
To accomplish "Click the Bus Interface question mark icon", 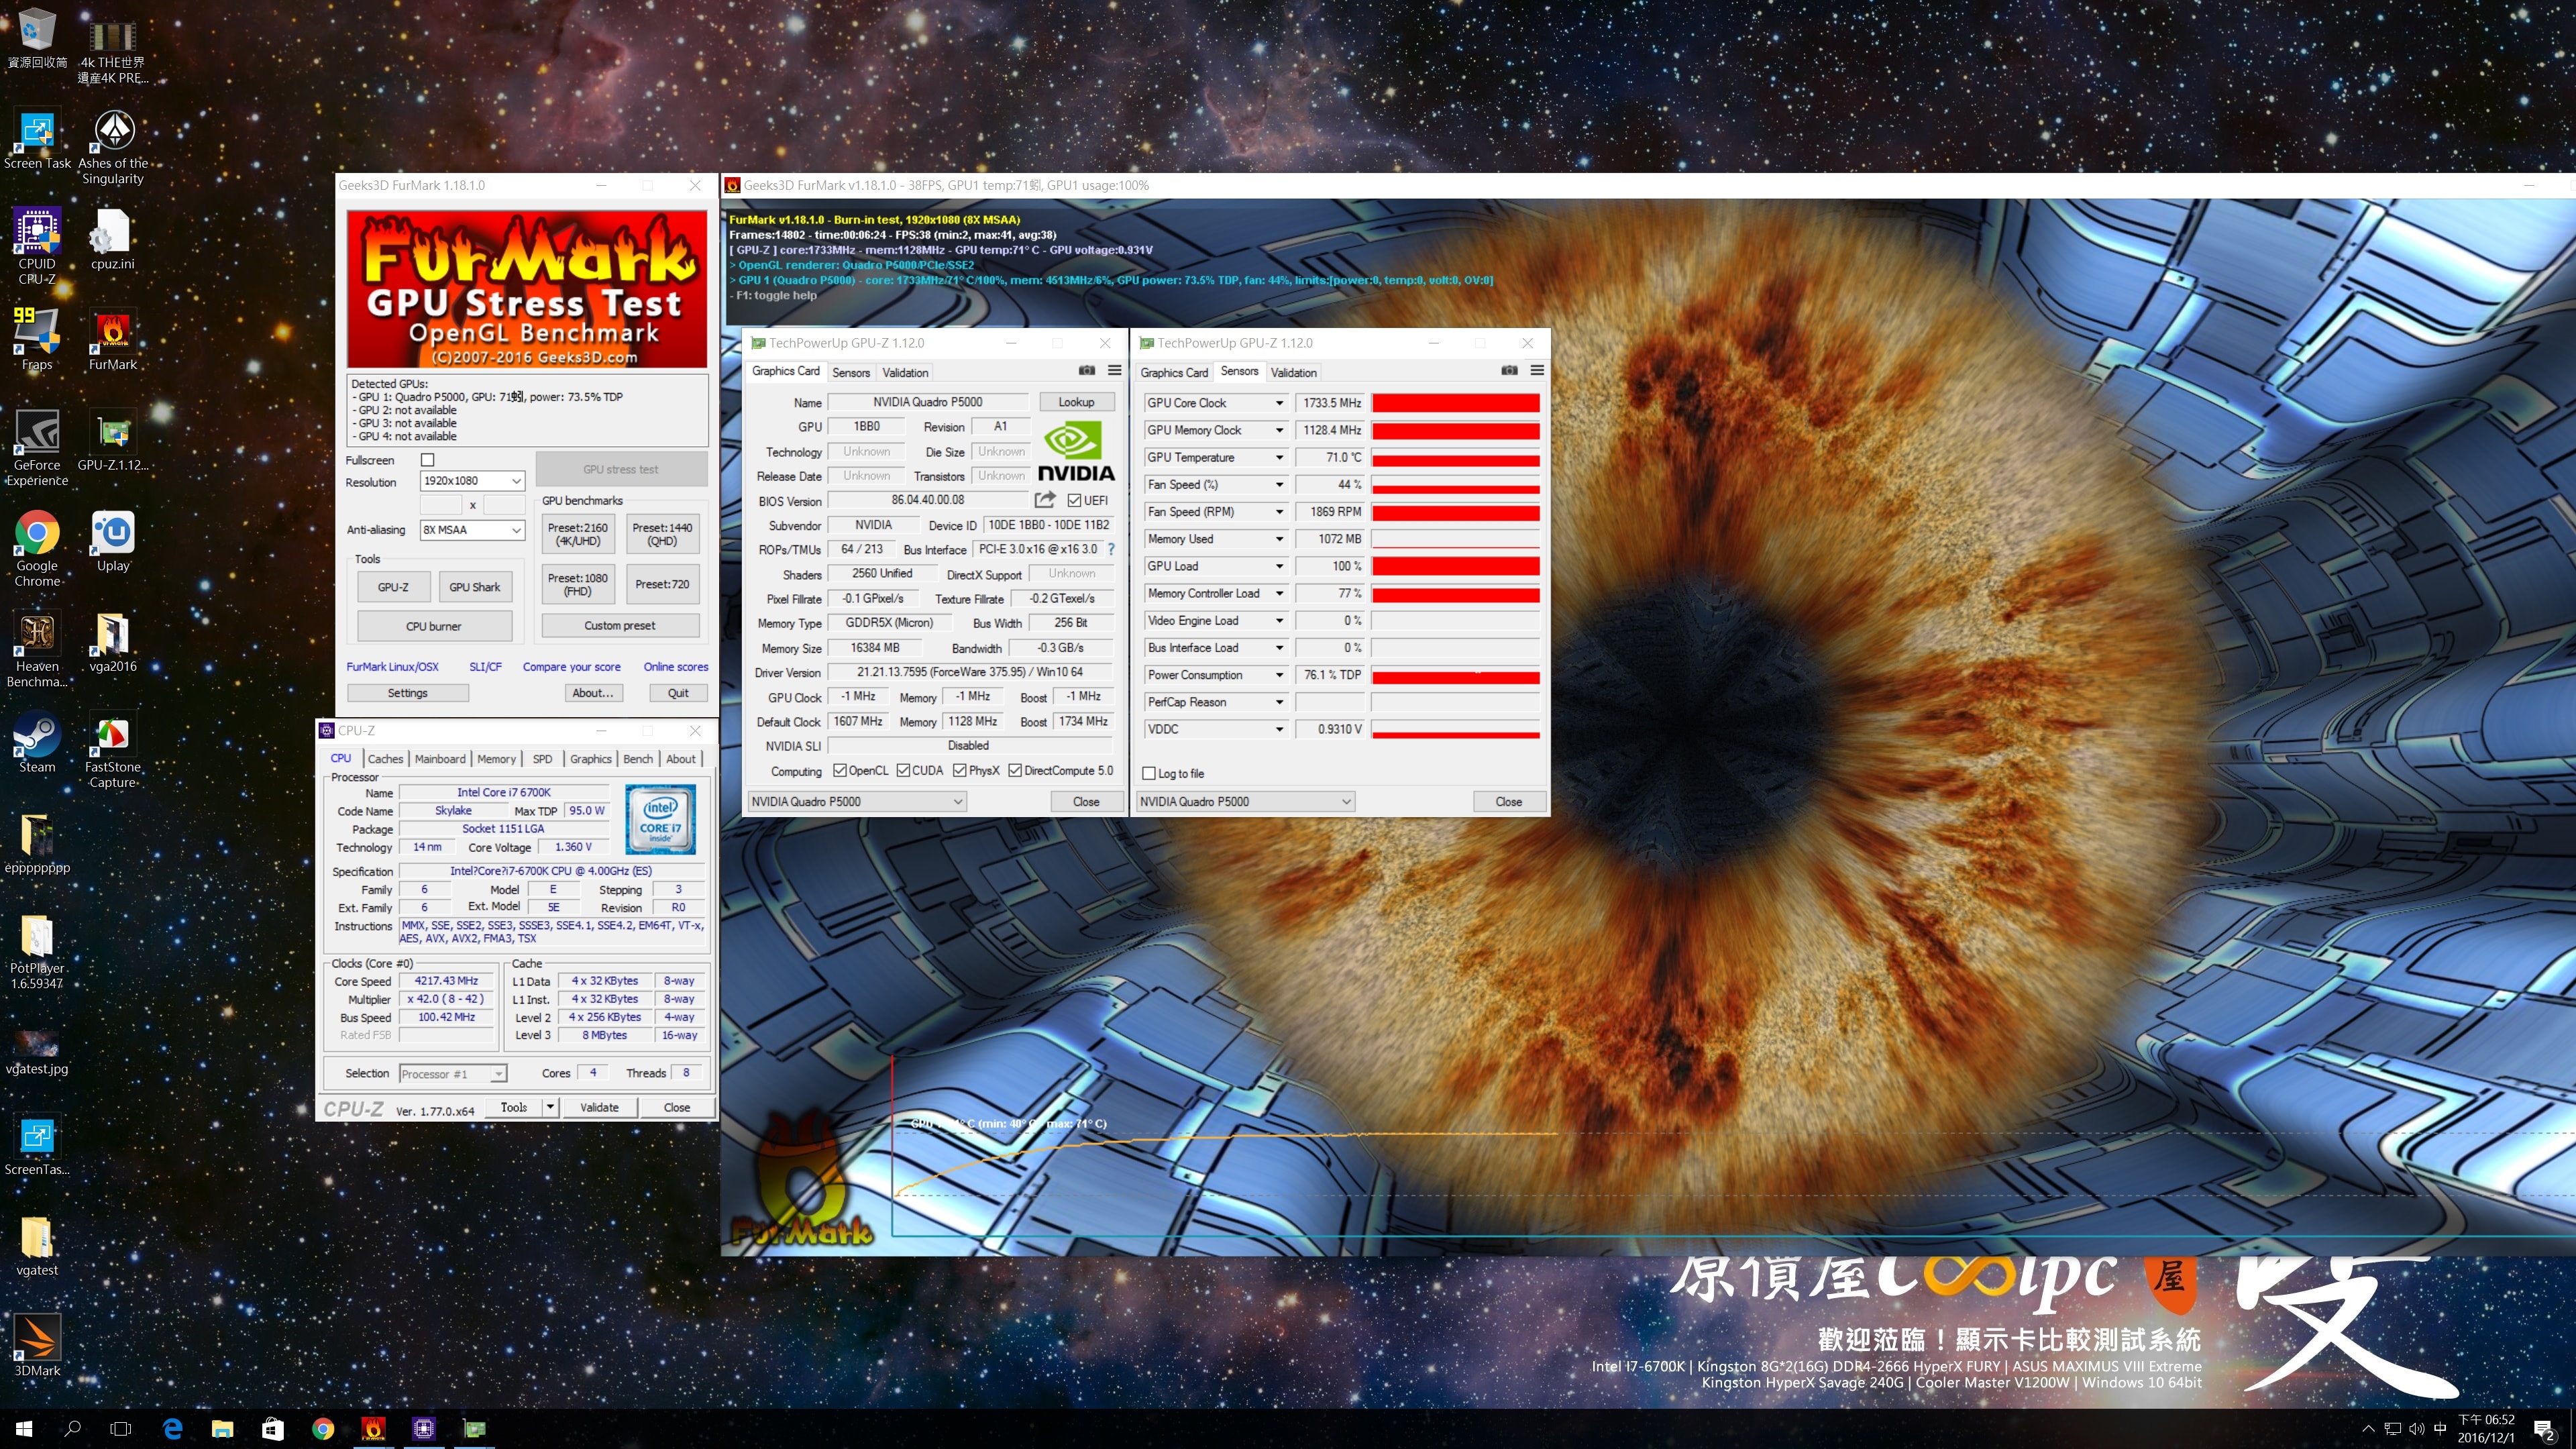I will coord(1111,549).
